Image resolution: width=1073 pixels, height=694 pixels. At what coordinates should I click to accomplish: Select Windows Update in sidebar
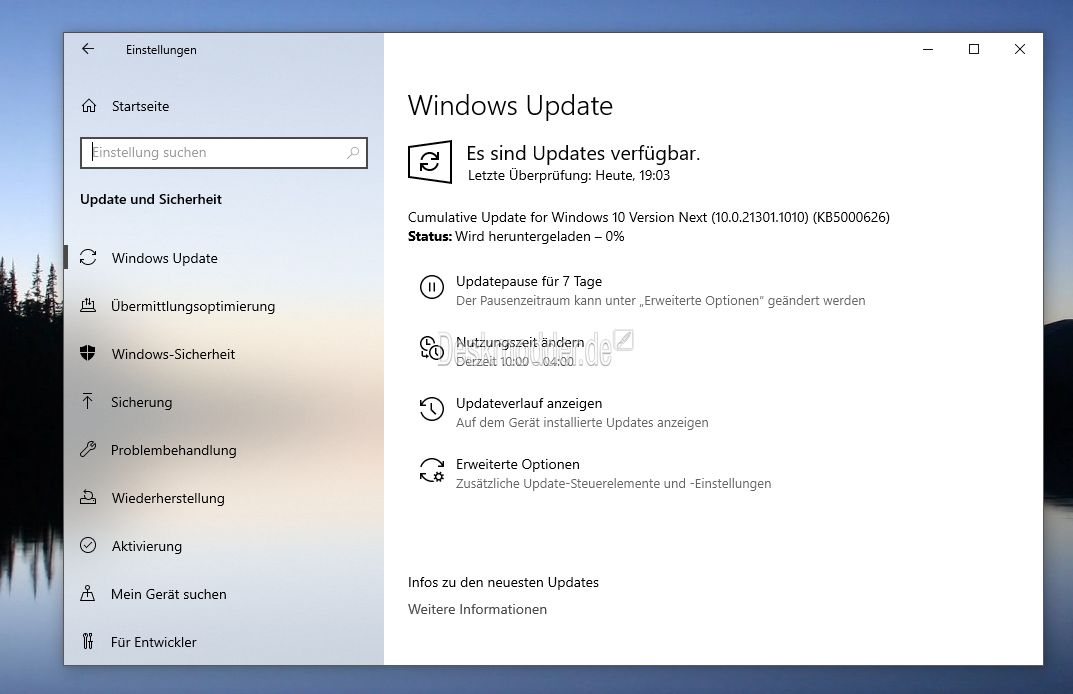165,258
